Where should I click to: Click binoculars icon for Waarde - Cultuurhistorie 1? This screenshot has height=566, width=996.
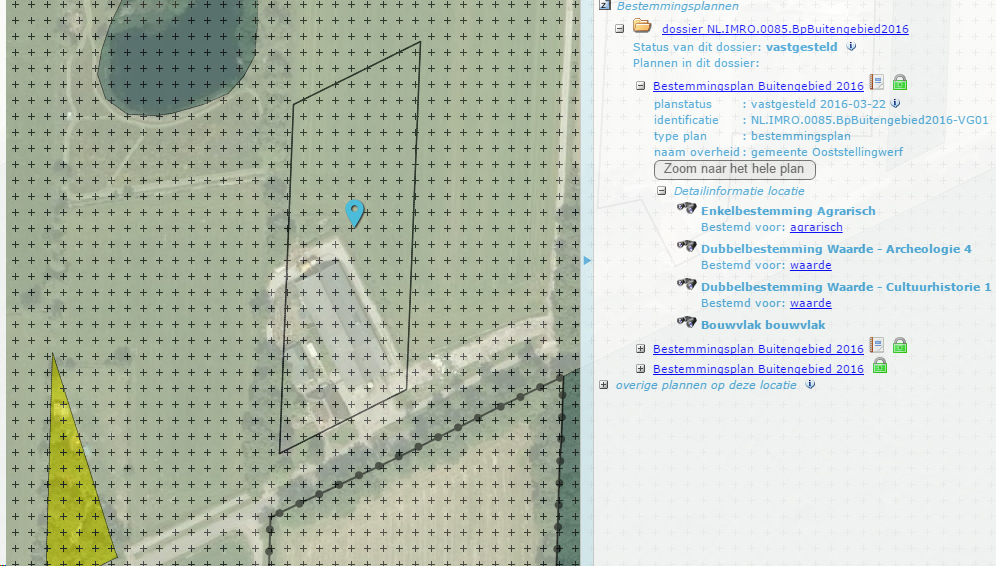click(687, 285)
